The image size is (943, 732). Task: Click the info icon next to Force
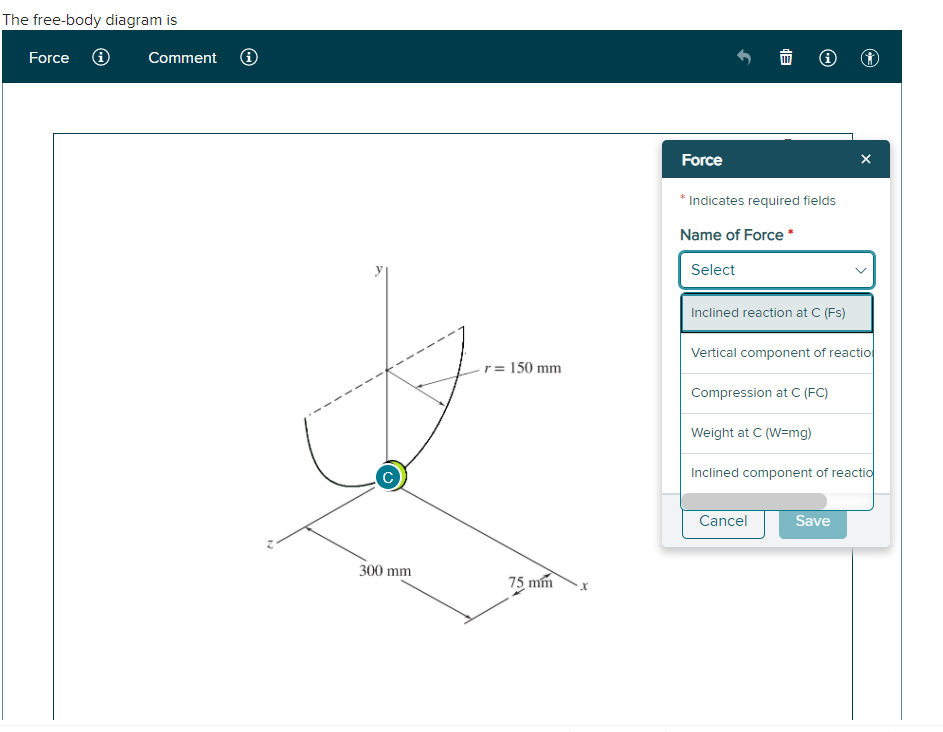pos(100,57)
